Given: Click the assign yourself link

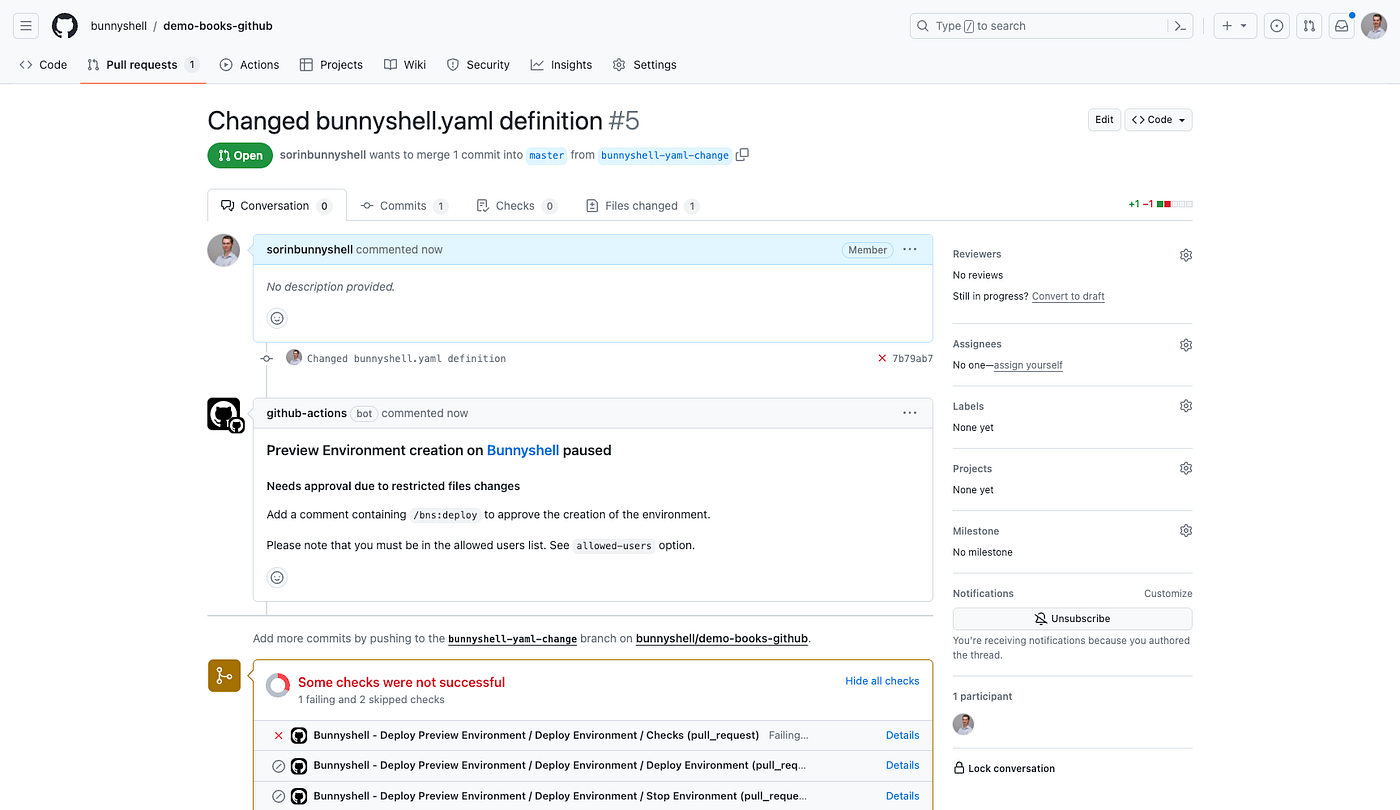Looking at the screenshot, I should (1028, 366).
